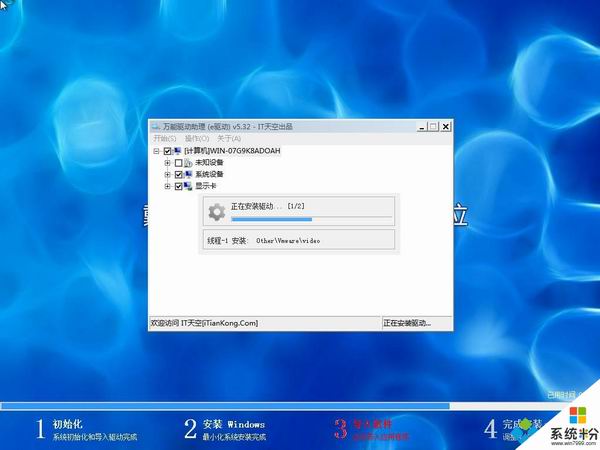Viewport: 600px width, 450px height.
Task: Open the 开始(S) menu
Action: (165, 138)
